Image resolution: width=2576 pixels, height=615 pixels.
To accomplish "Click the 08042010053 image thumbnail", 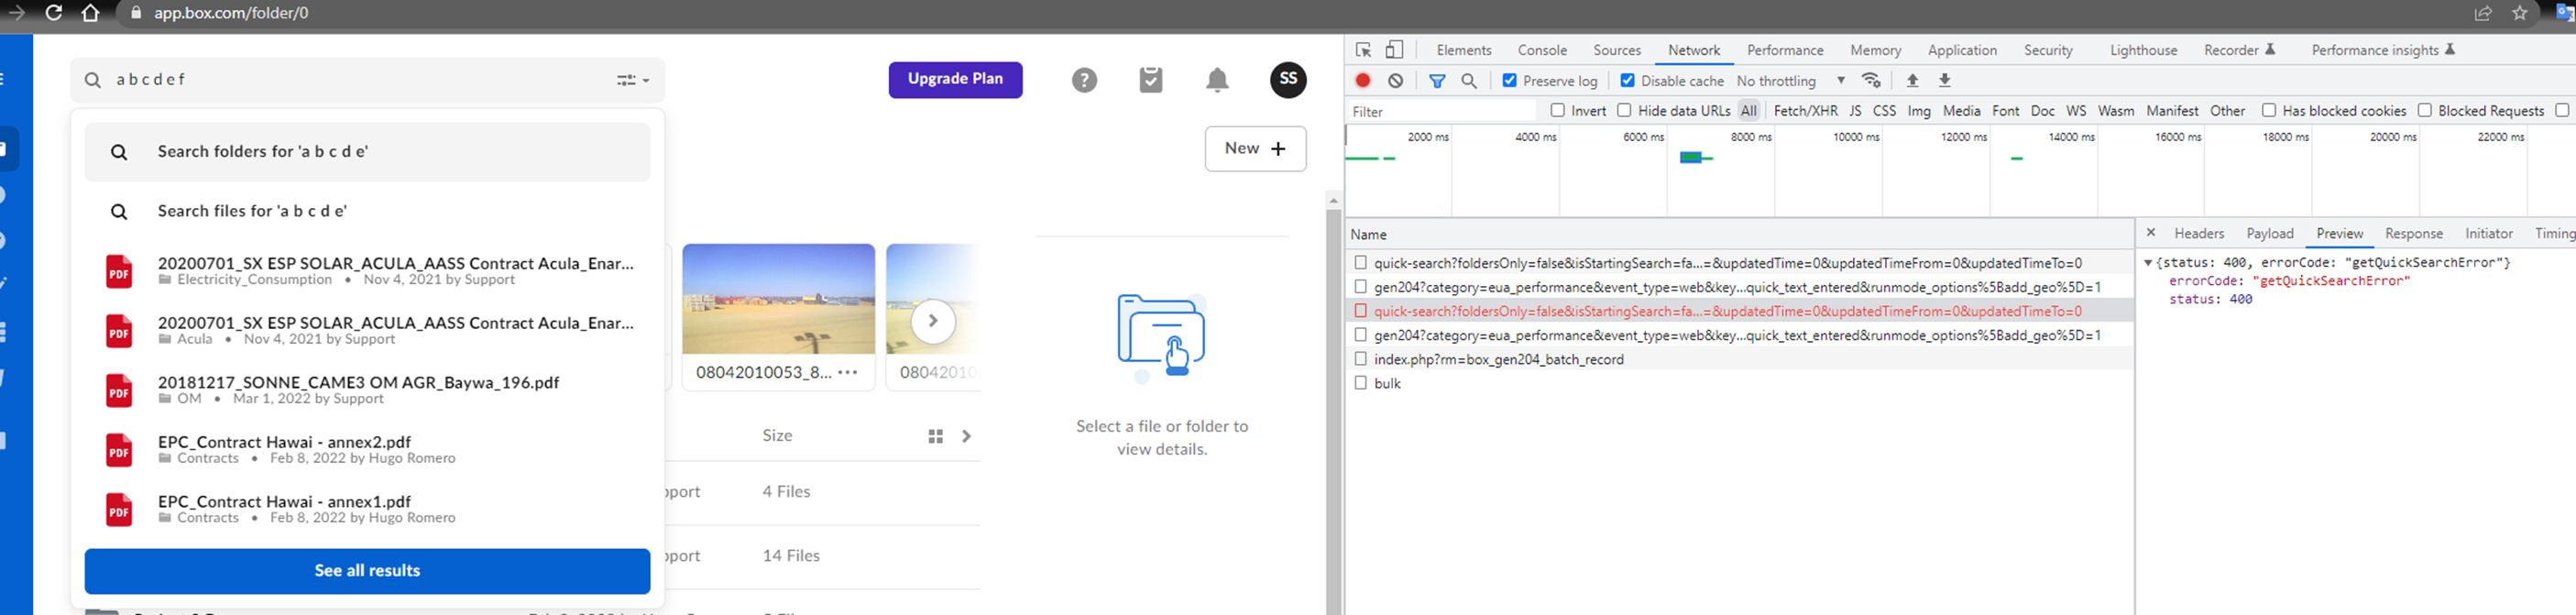I will [778, 298].
